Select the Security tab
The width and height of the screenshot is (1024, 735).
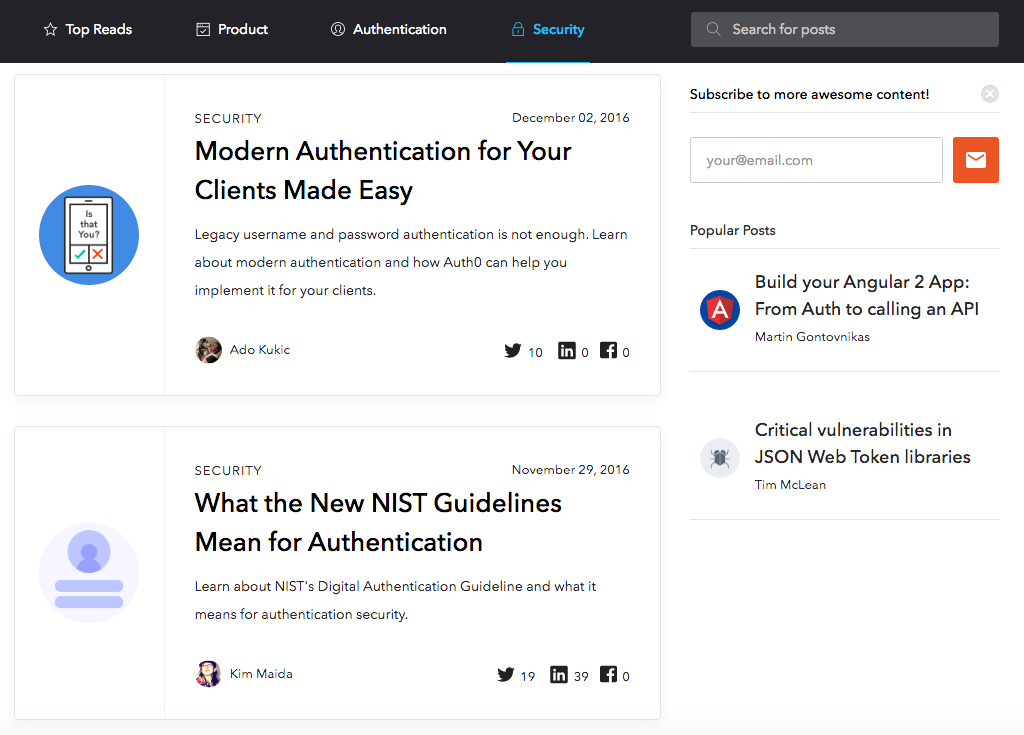tap(548, 30)
